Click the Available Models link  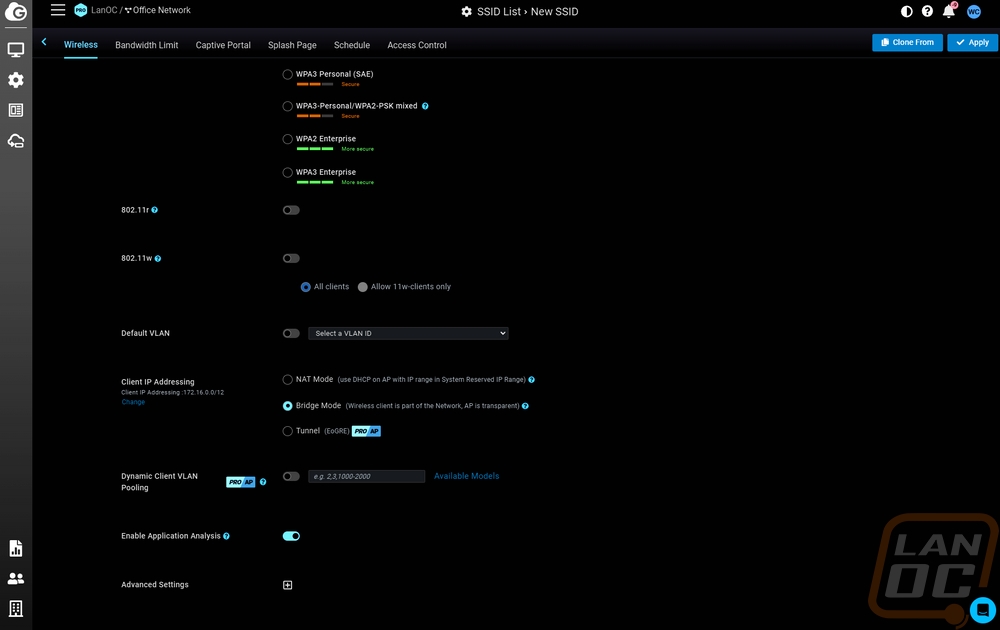point(466,476)
